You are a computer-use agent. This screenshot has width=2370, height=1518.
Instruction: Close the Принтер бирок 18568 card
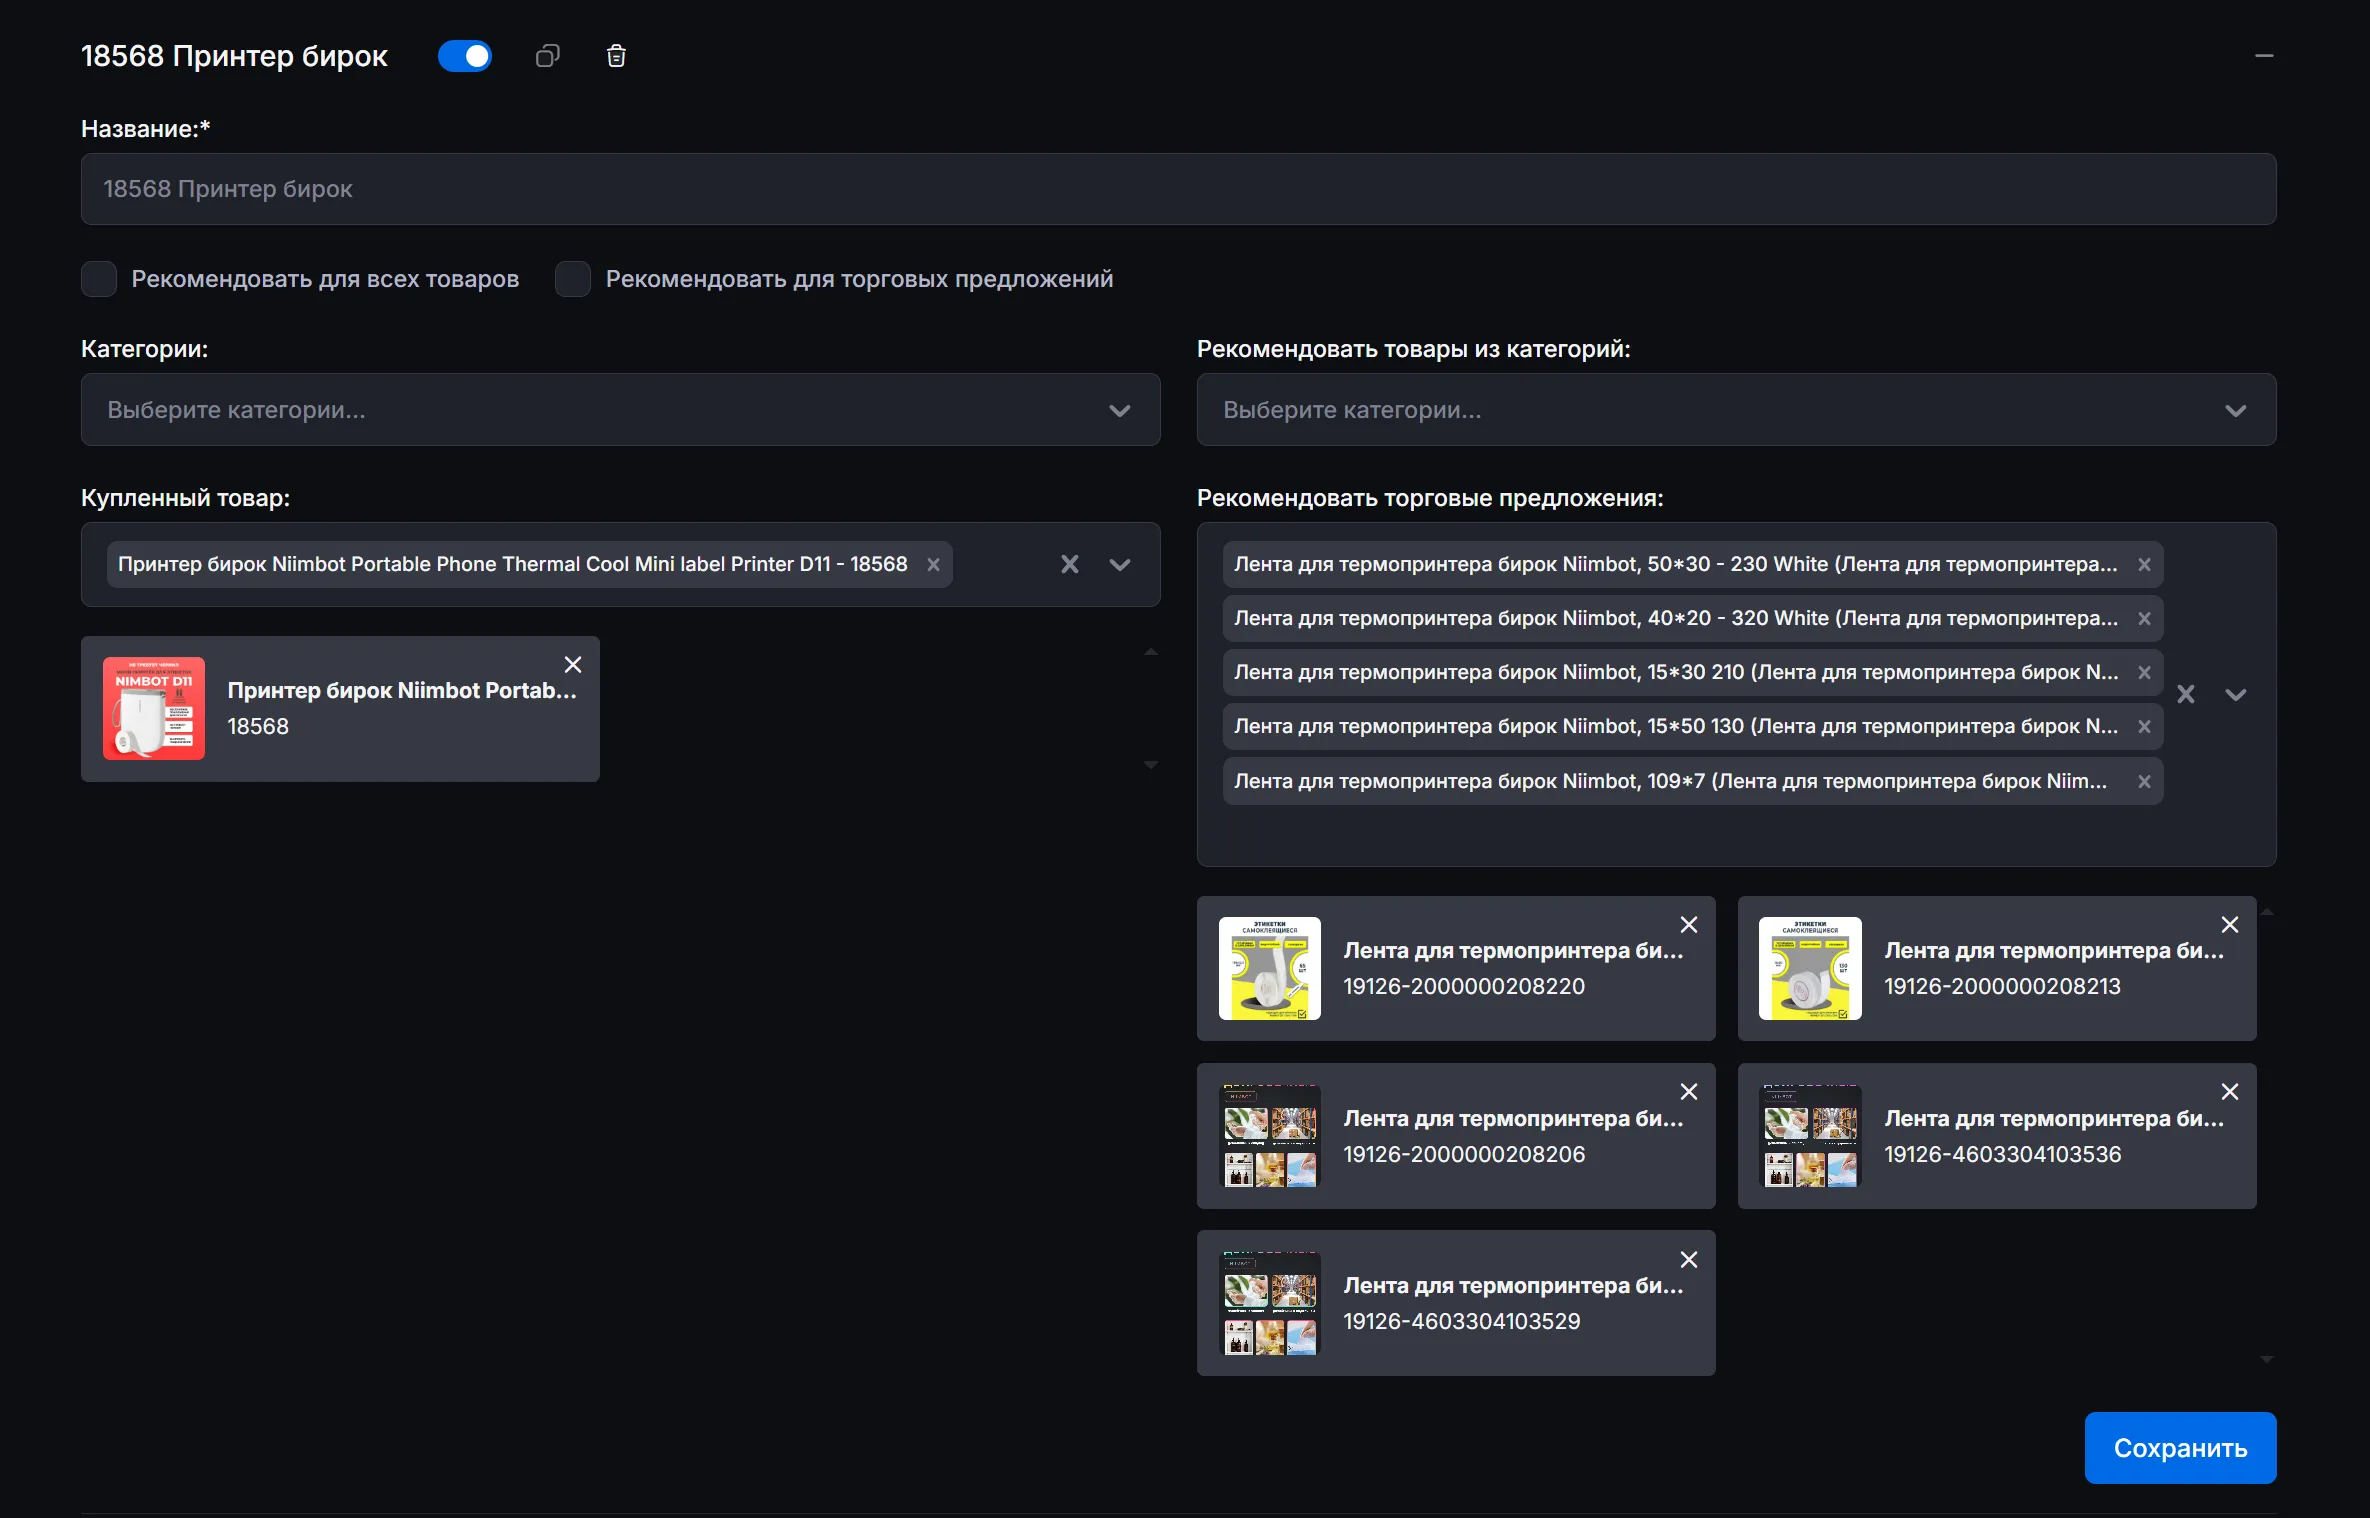tap(573, 665)
